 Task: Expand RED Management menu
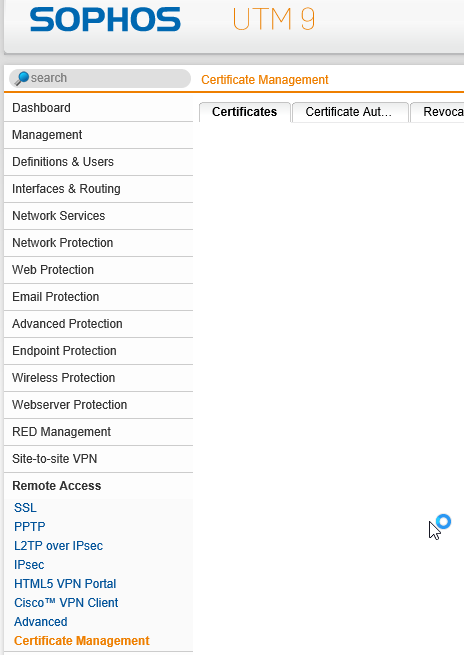[x=99, y=432]
